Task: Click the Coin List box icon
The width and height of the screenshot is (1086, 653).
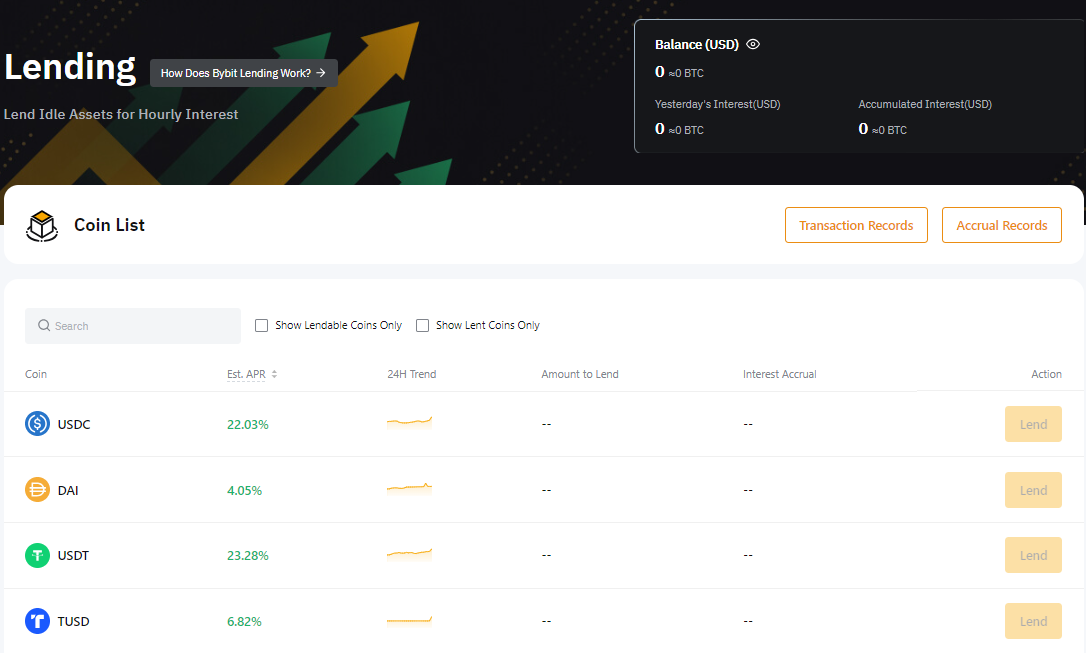Action: 42,226
